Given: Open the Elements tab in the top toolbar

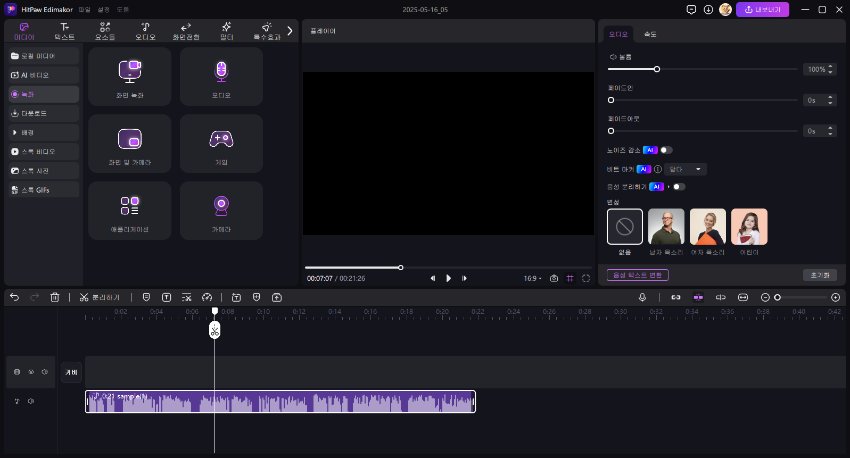Looking at the screenshot, I should click(105, 31).
